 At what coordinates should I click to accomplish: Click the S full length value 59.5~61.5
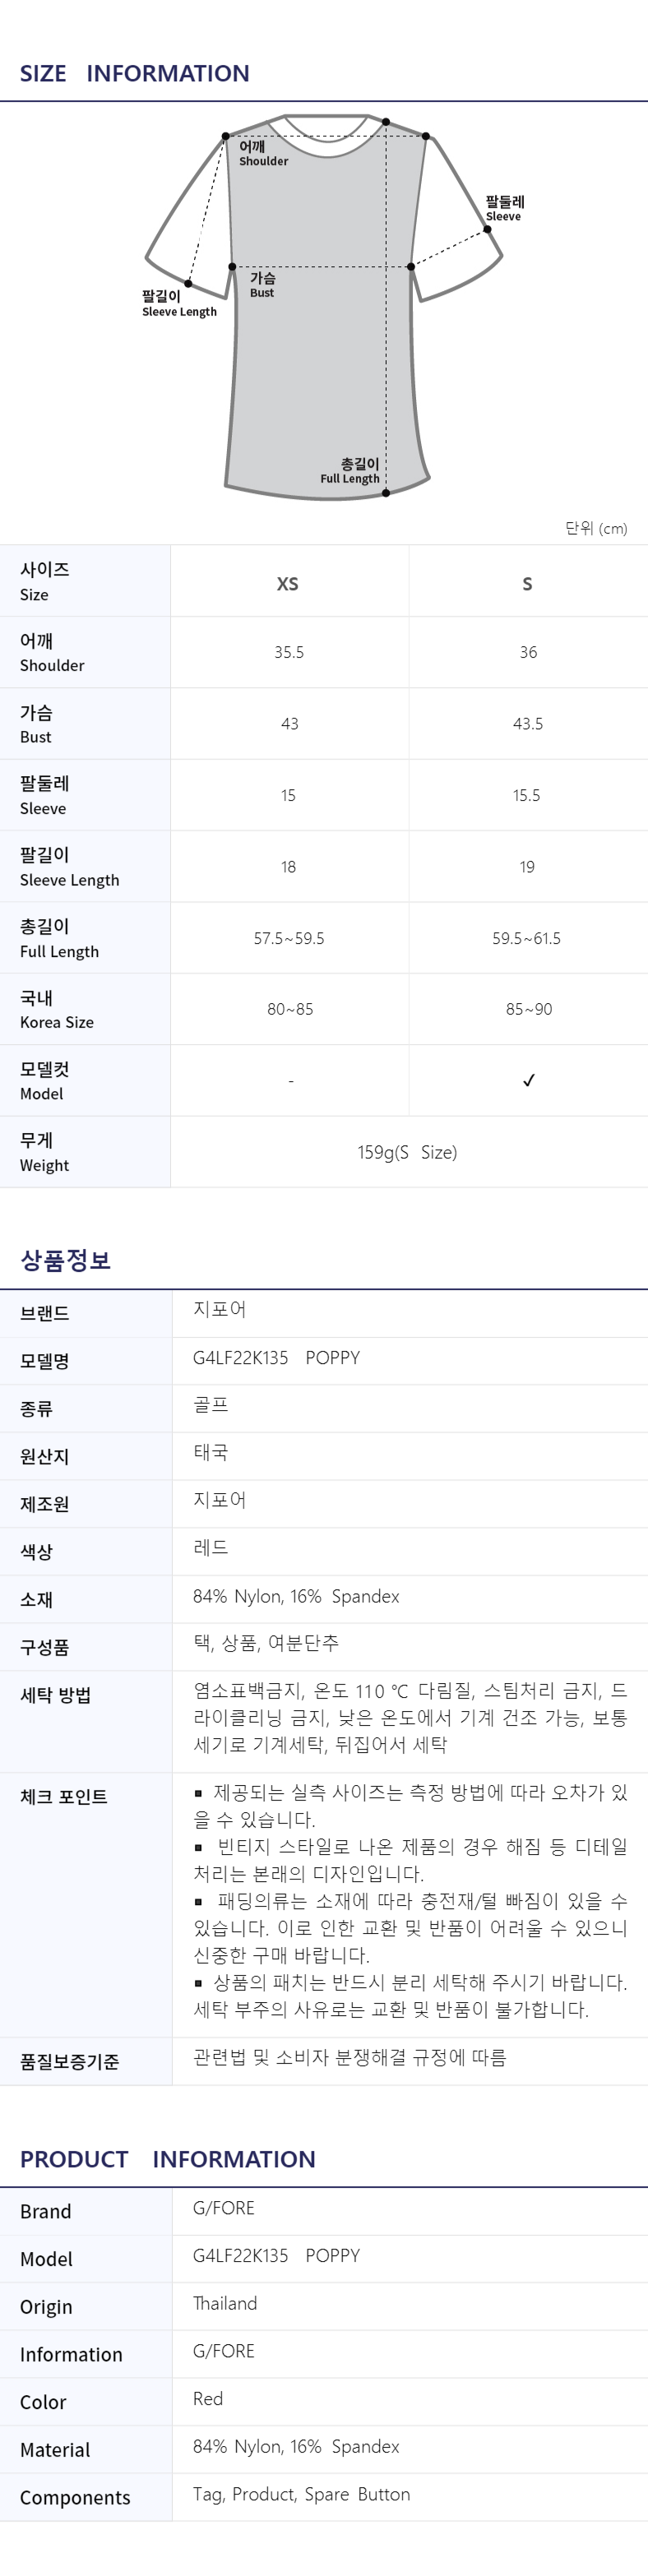[526, 938]
